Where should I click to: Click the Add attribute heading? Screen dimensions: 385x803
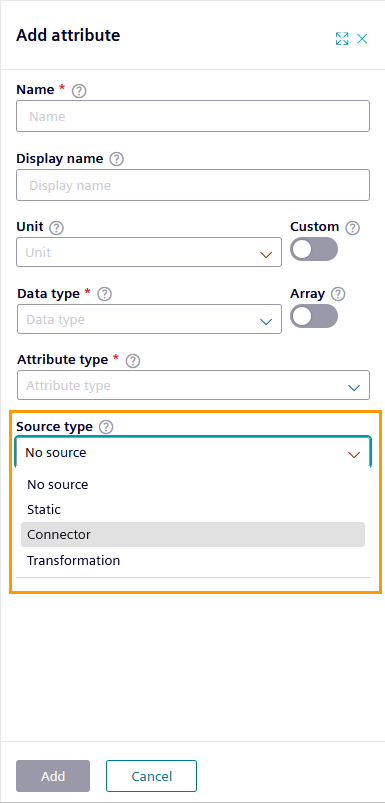[x=68, y=35]
